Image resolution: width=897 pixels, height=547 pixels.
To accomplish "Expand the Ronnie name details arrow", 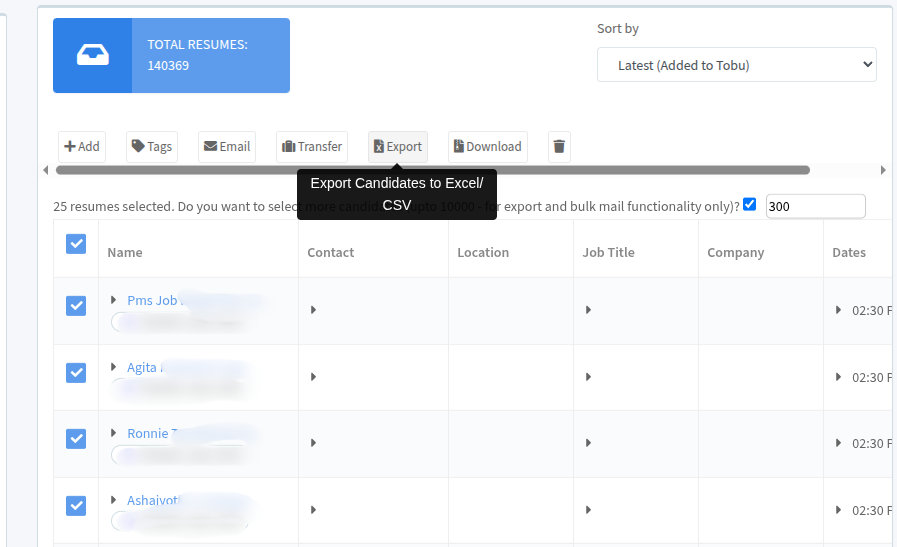I will coord(113,433).
